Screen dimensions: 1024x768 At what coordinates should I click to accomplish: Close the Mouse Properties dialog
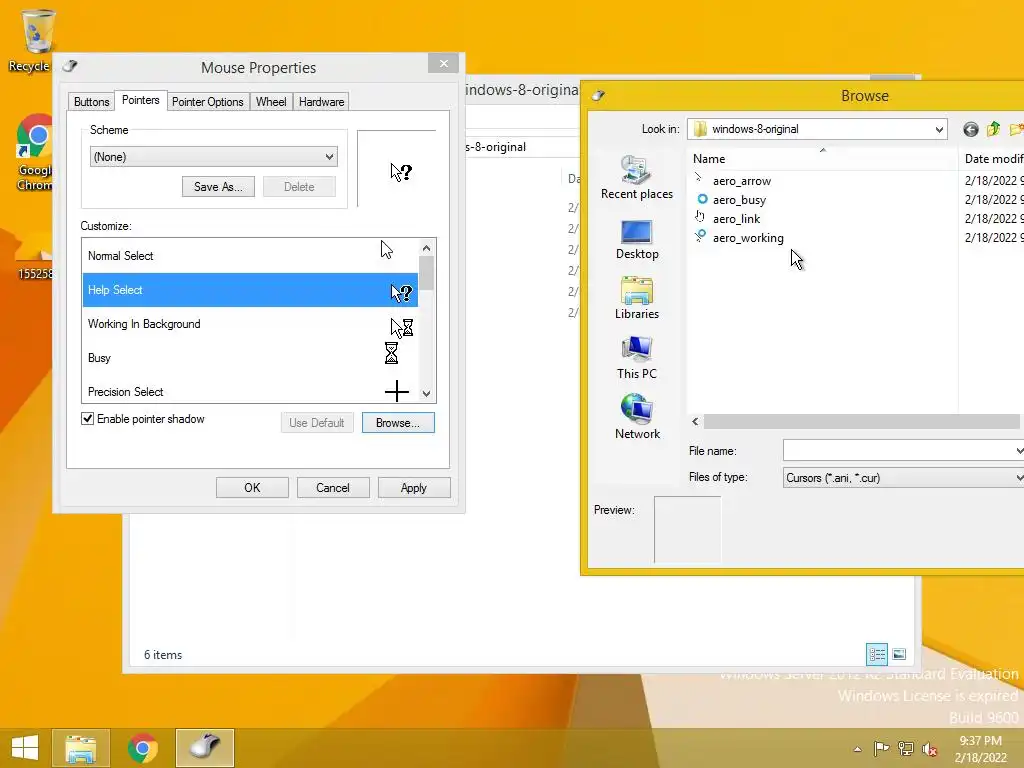click(x=444, y=63)
